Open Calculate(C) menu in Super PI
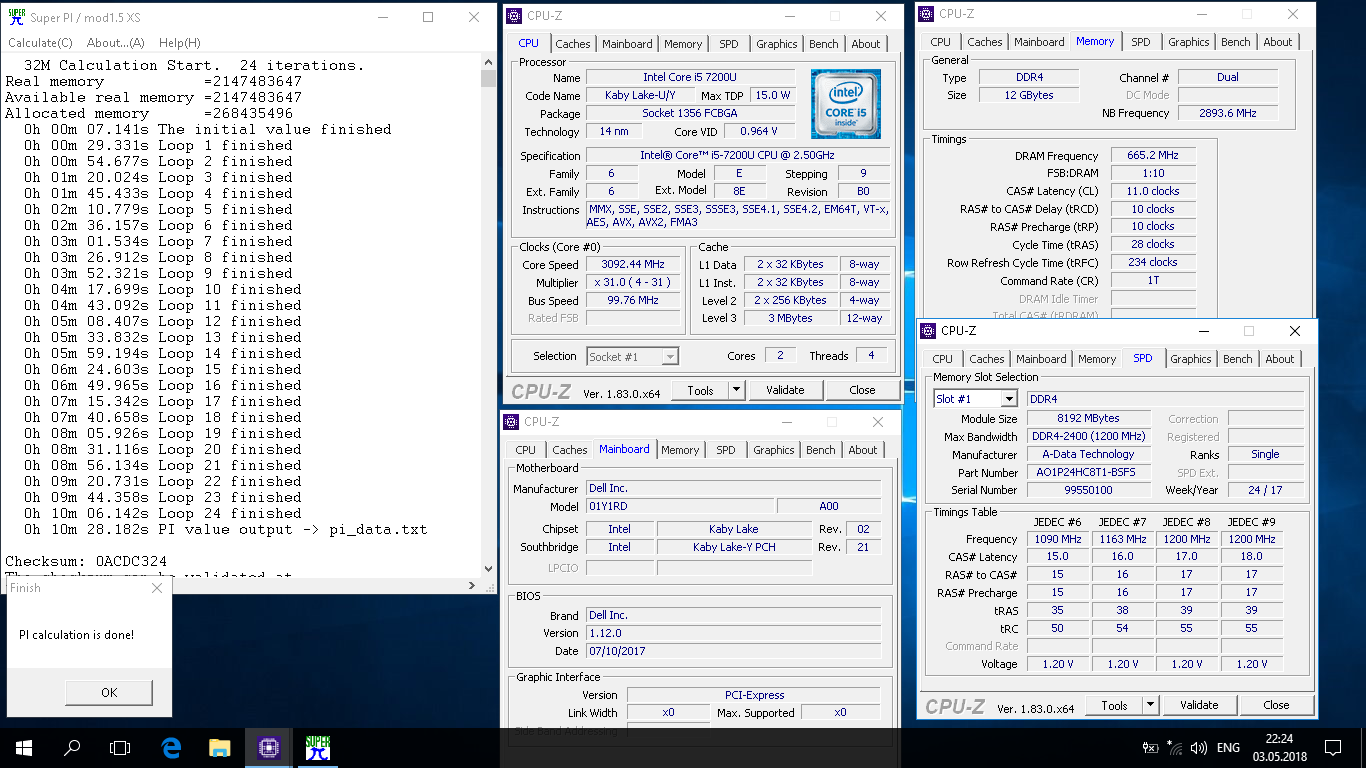Image resolution: width=1366 pixels, height=768 pixels. coord(40,43)
